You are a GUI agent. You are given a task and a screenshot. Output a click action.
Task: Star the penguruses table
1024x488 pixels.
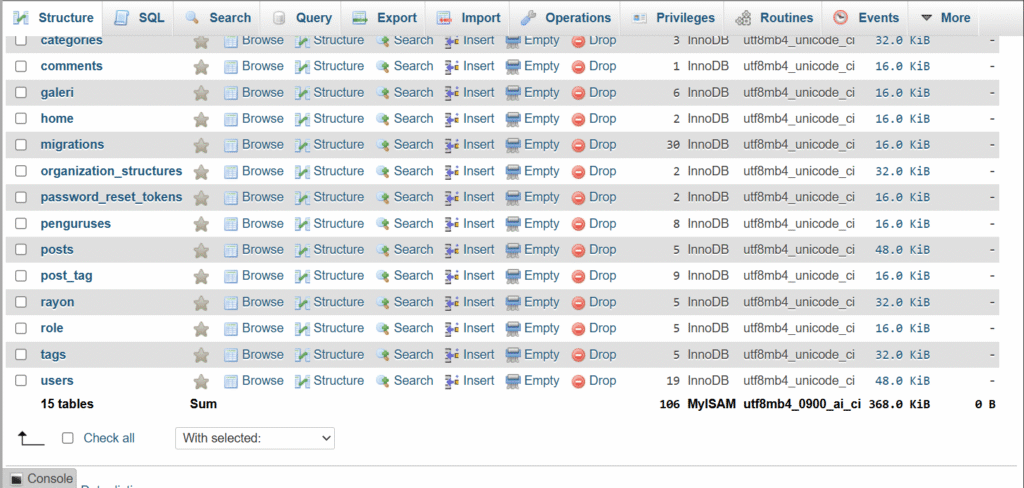coord(201,224)
